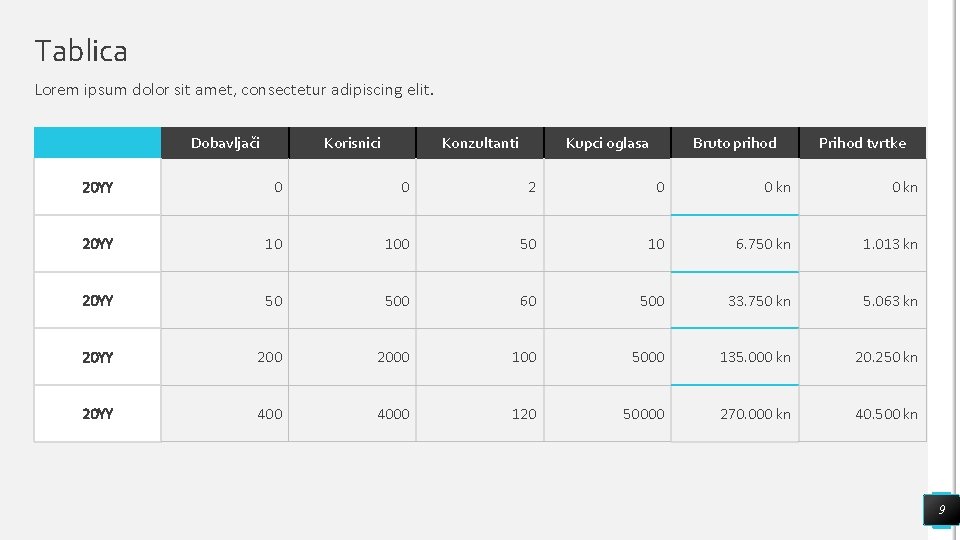This screenshot has width=960, height=540.
Task: Click the Dobavljači column header
Action: coord(225,143)
